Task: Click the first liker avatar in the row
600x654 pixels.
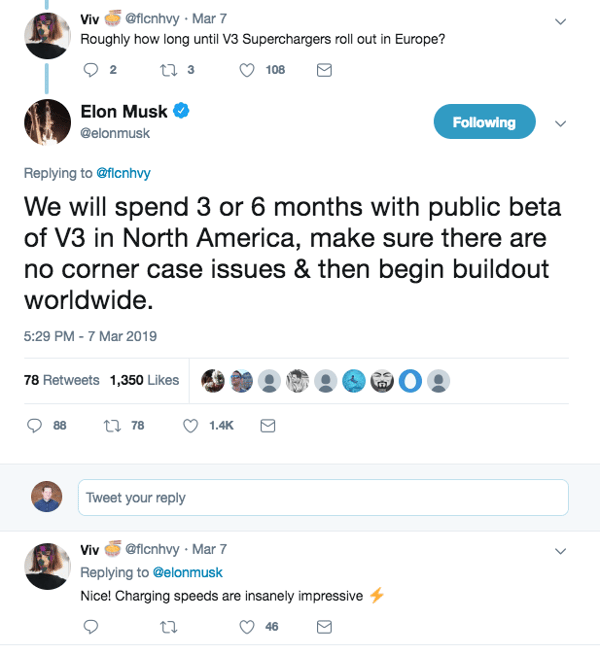Action: tap(212, 380)
